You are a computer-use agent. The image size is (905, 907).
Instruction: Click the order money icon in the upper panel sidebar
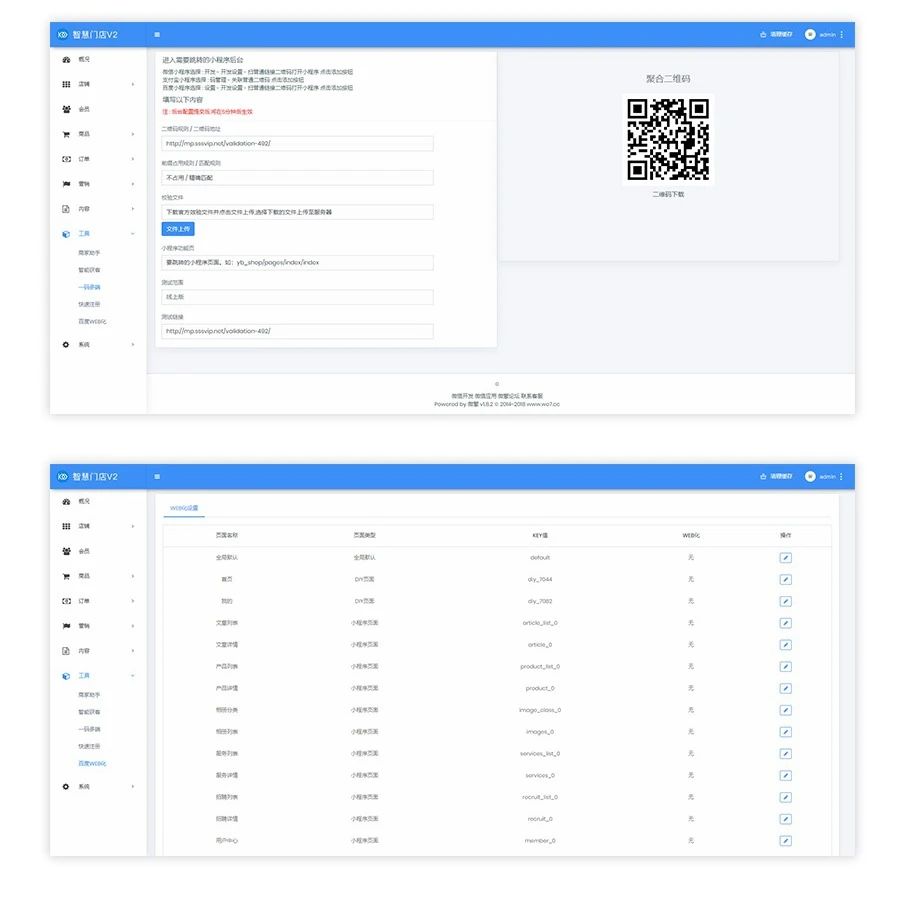click(66, 159)
